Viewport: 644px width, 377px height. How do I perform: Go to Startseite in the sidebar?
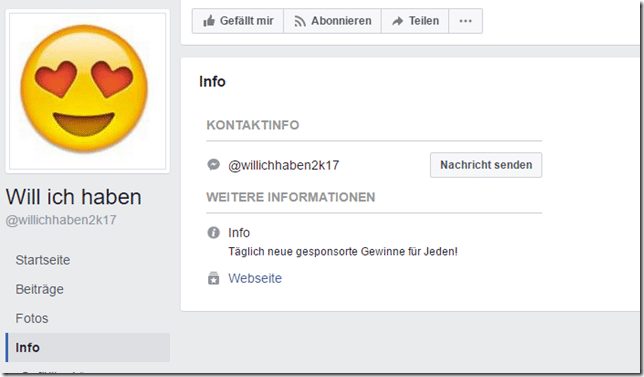point(43,260)
